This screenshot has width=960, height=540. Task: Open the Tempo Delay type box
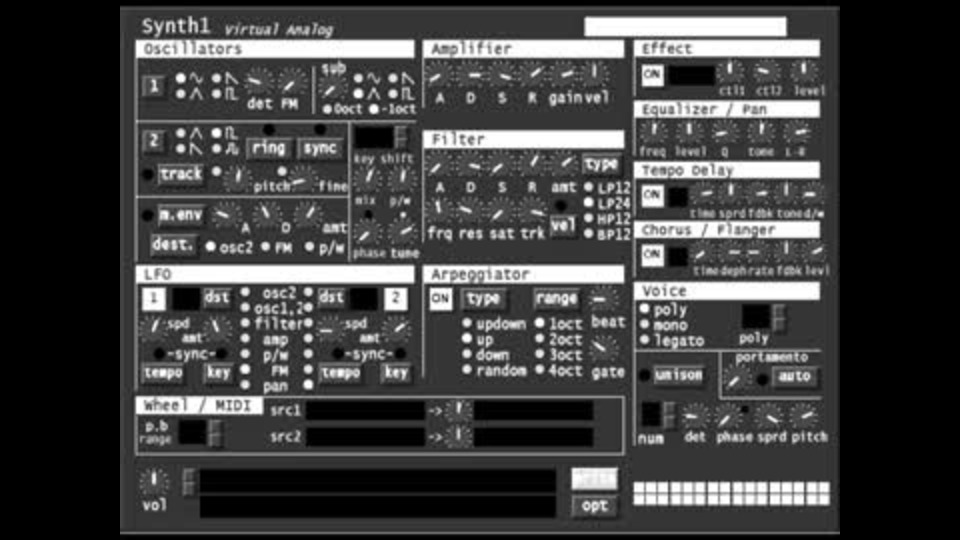[x=677, y=197]
